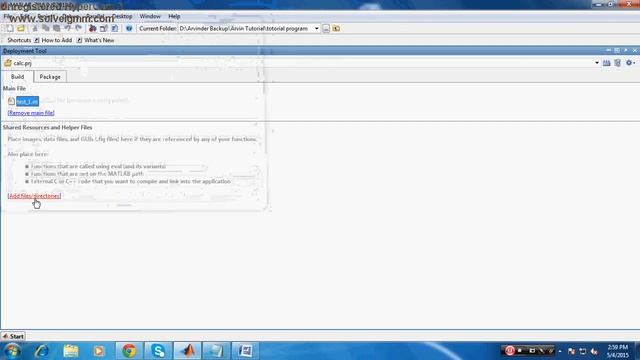
Task: Open MATLAB Help question mark icon
Action: pos(129,28)
